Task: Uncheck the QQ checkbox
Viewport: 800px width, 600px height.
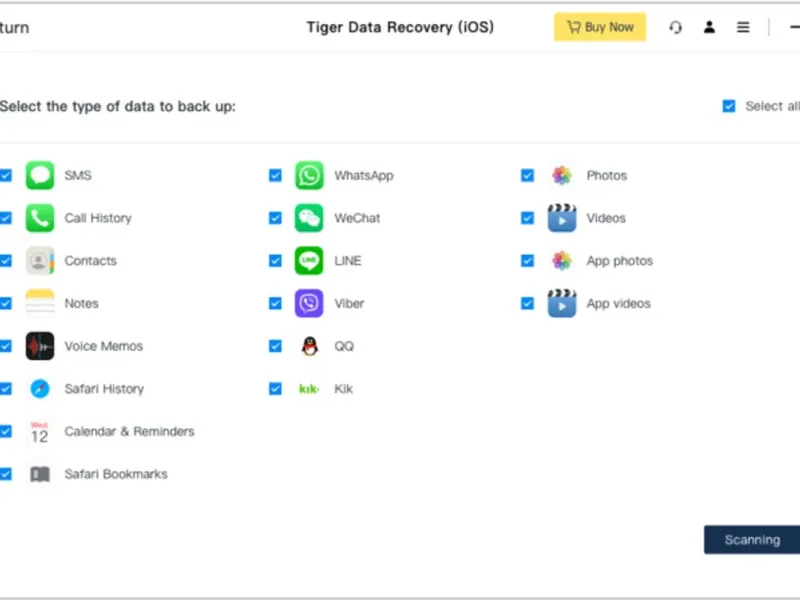Action: [275, 346]
